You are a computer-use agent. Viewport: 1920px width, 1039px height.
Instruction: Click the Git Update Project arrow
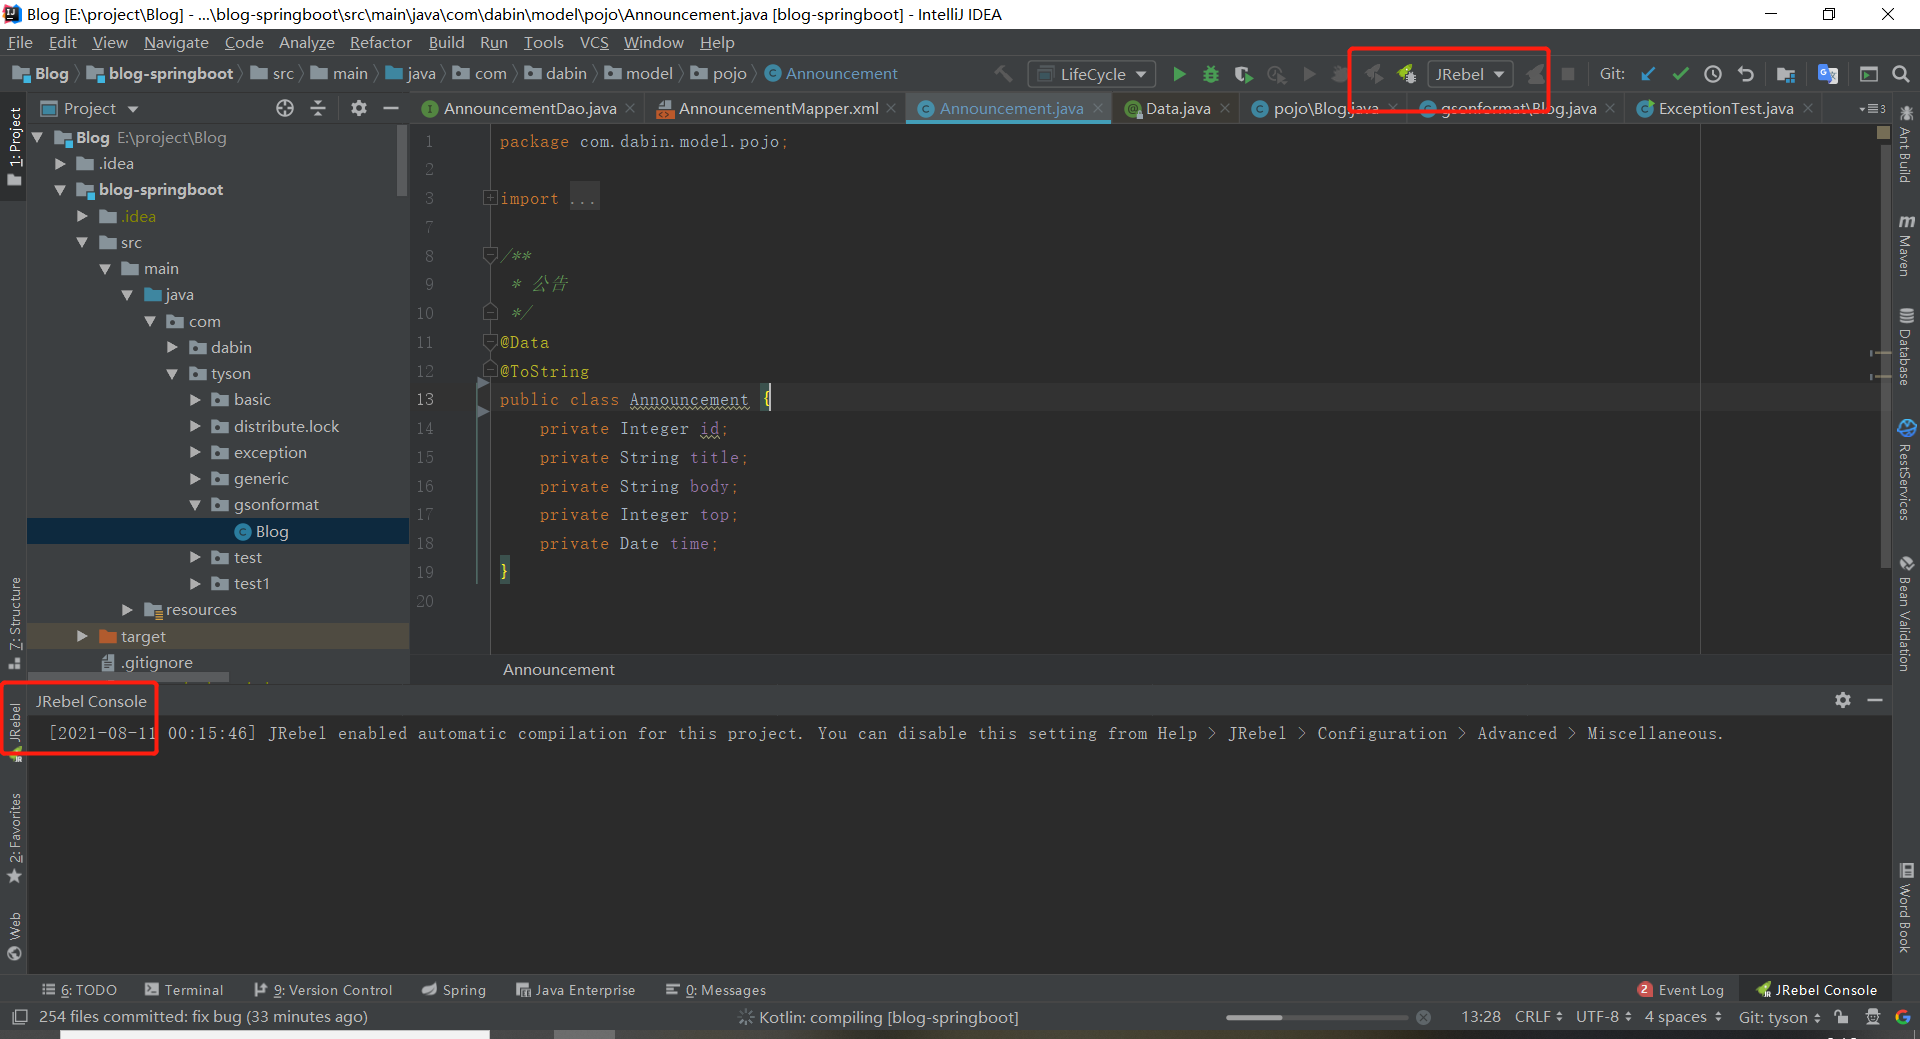pyautogui.click(x=1649, y=74)
